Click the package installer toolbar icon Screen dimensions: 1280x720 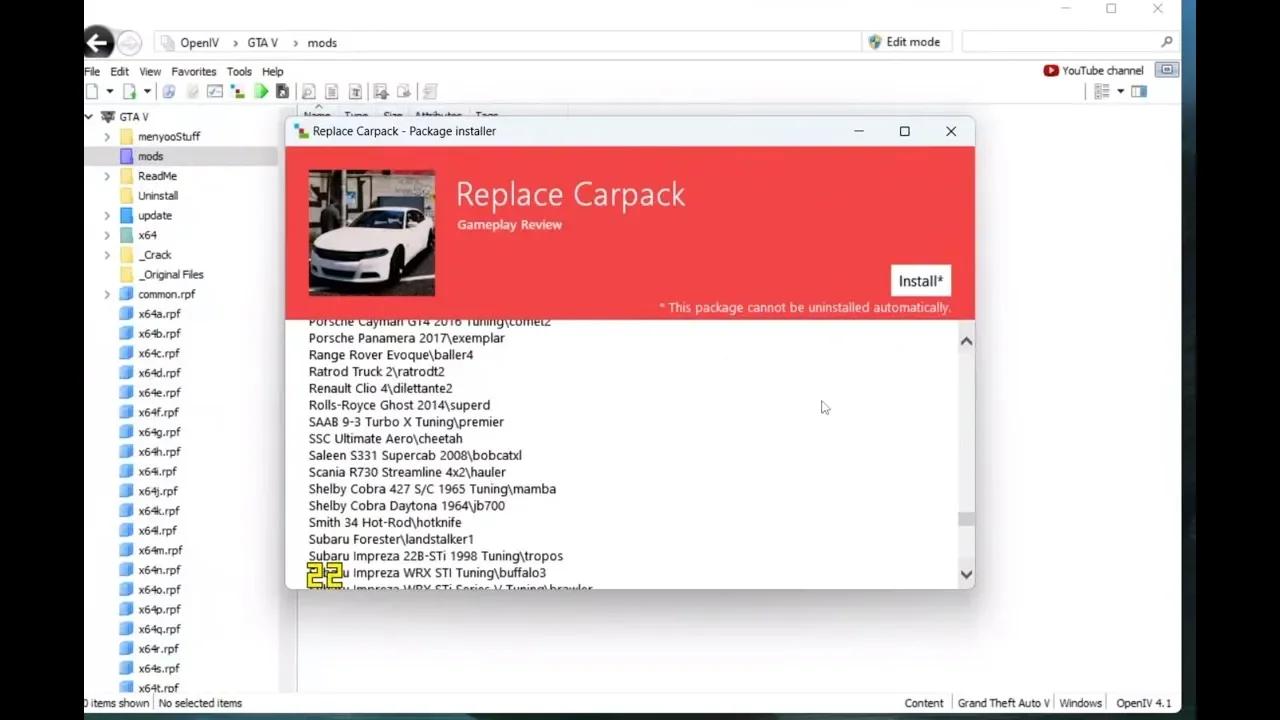tap(237, 91)
